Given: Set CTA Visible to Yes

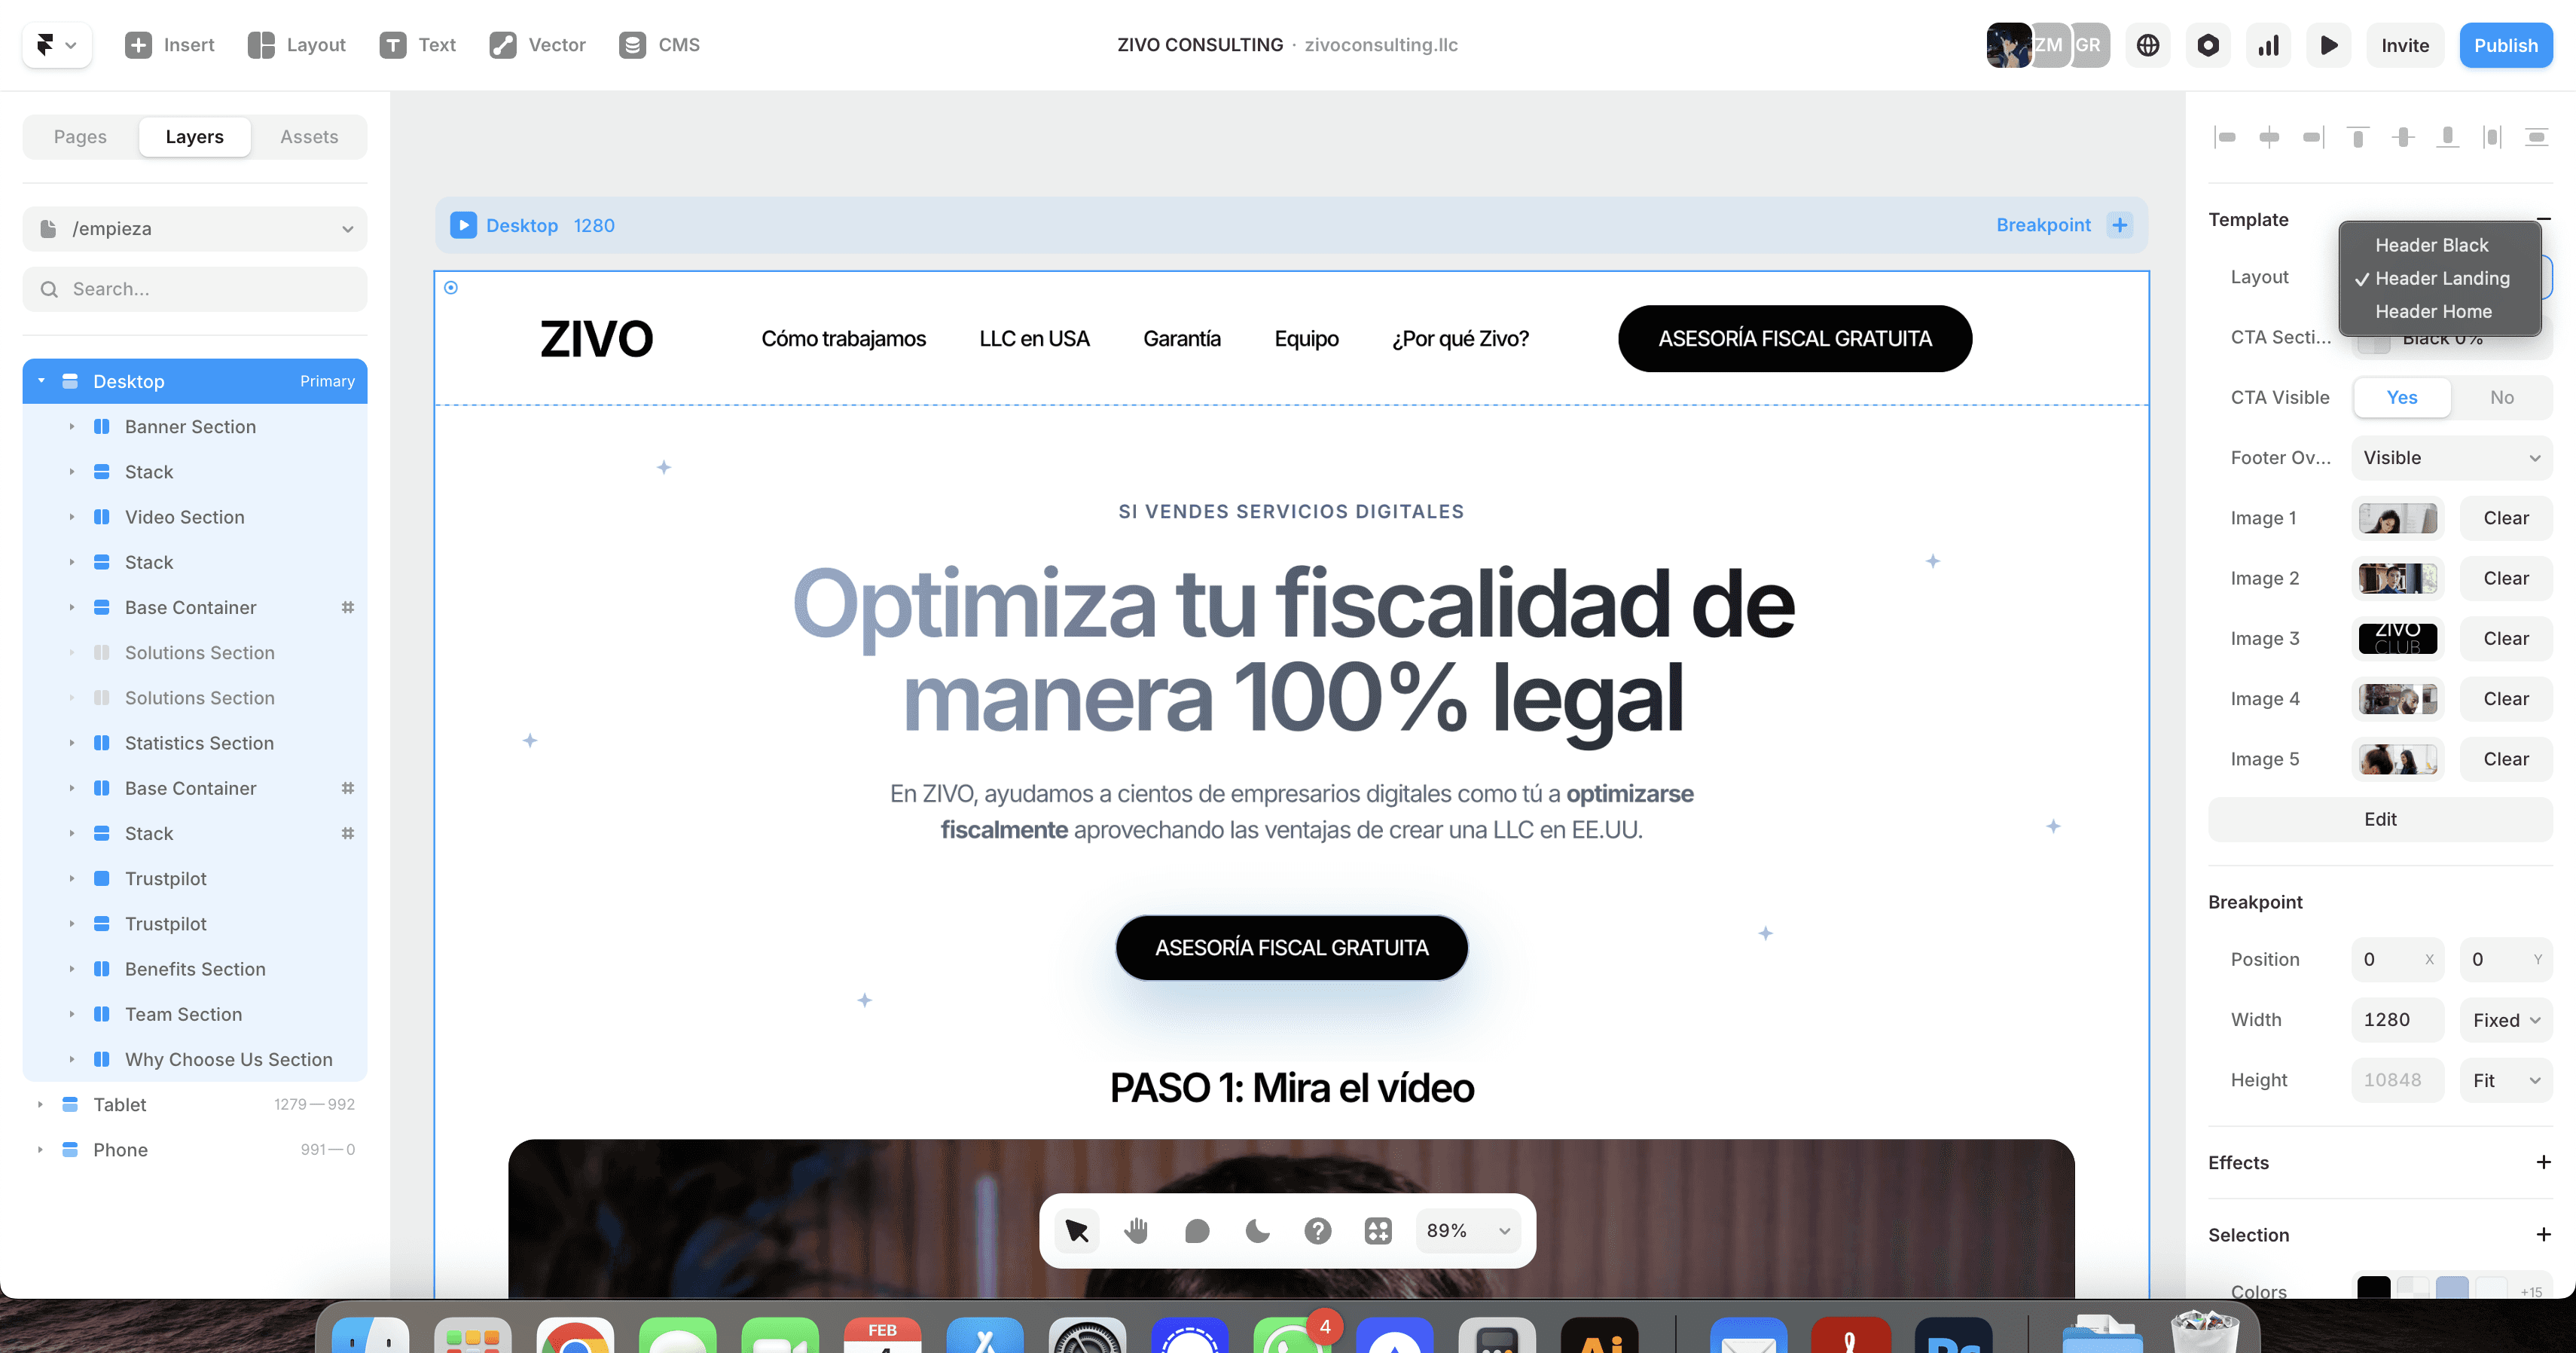Looking at the screenshot, I should tap(2401, 397).
